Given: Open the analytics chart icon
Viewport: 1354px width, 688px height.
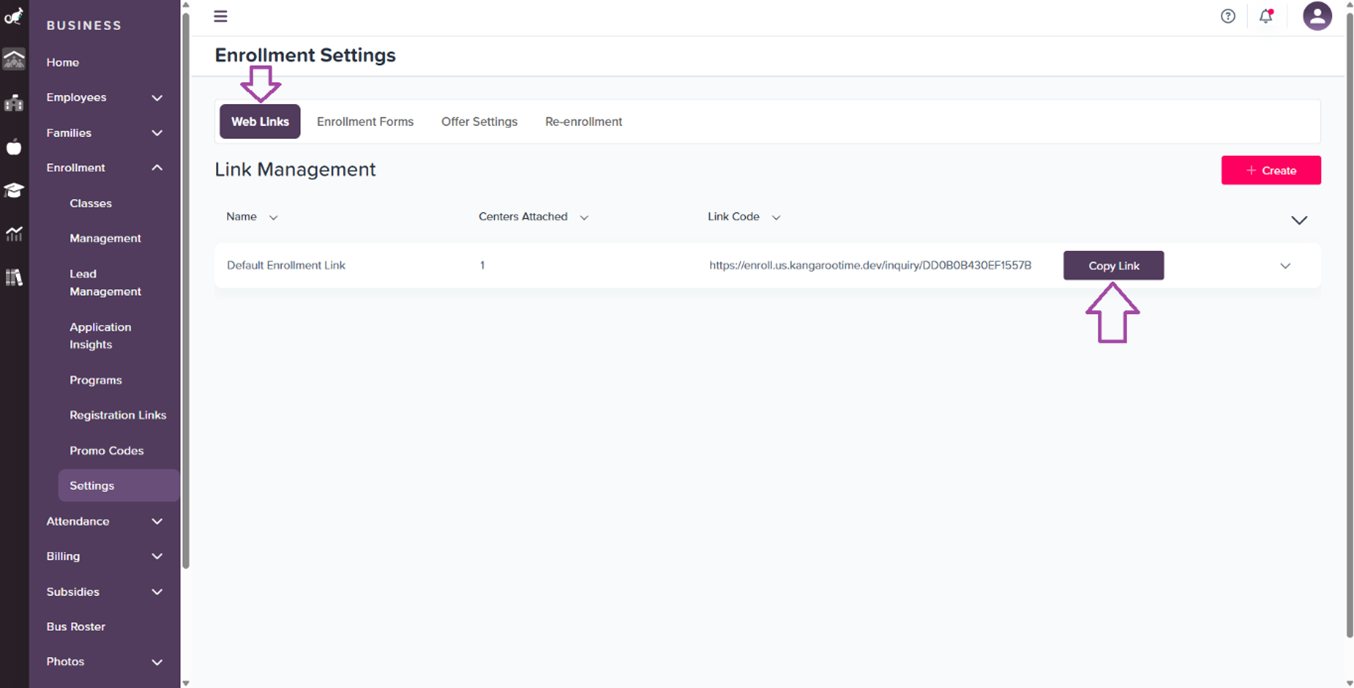Looking at the screenshot, I should 13,233.
